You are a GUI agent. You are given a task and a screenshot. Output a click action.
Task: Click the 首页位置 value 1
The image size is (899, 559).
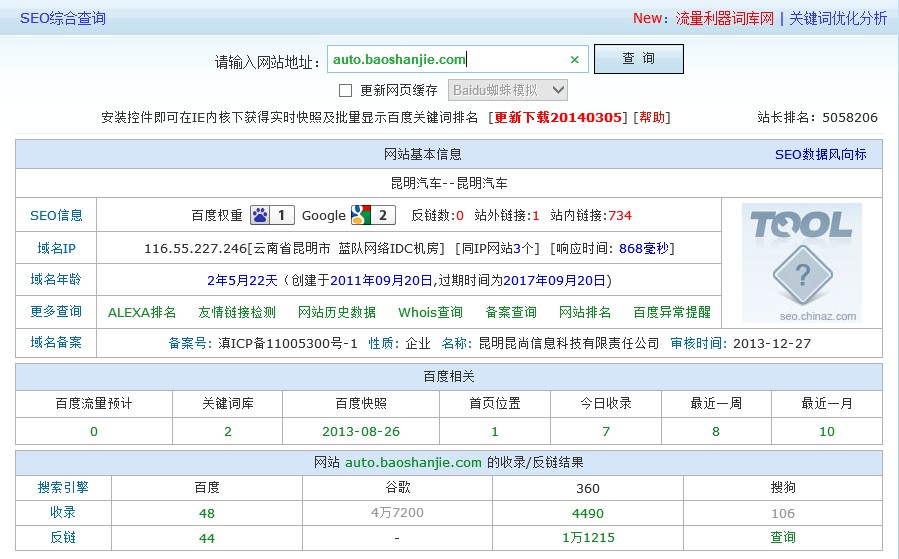(495, 432)
